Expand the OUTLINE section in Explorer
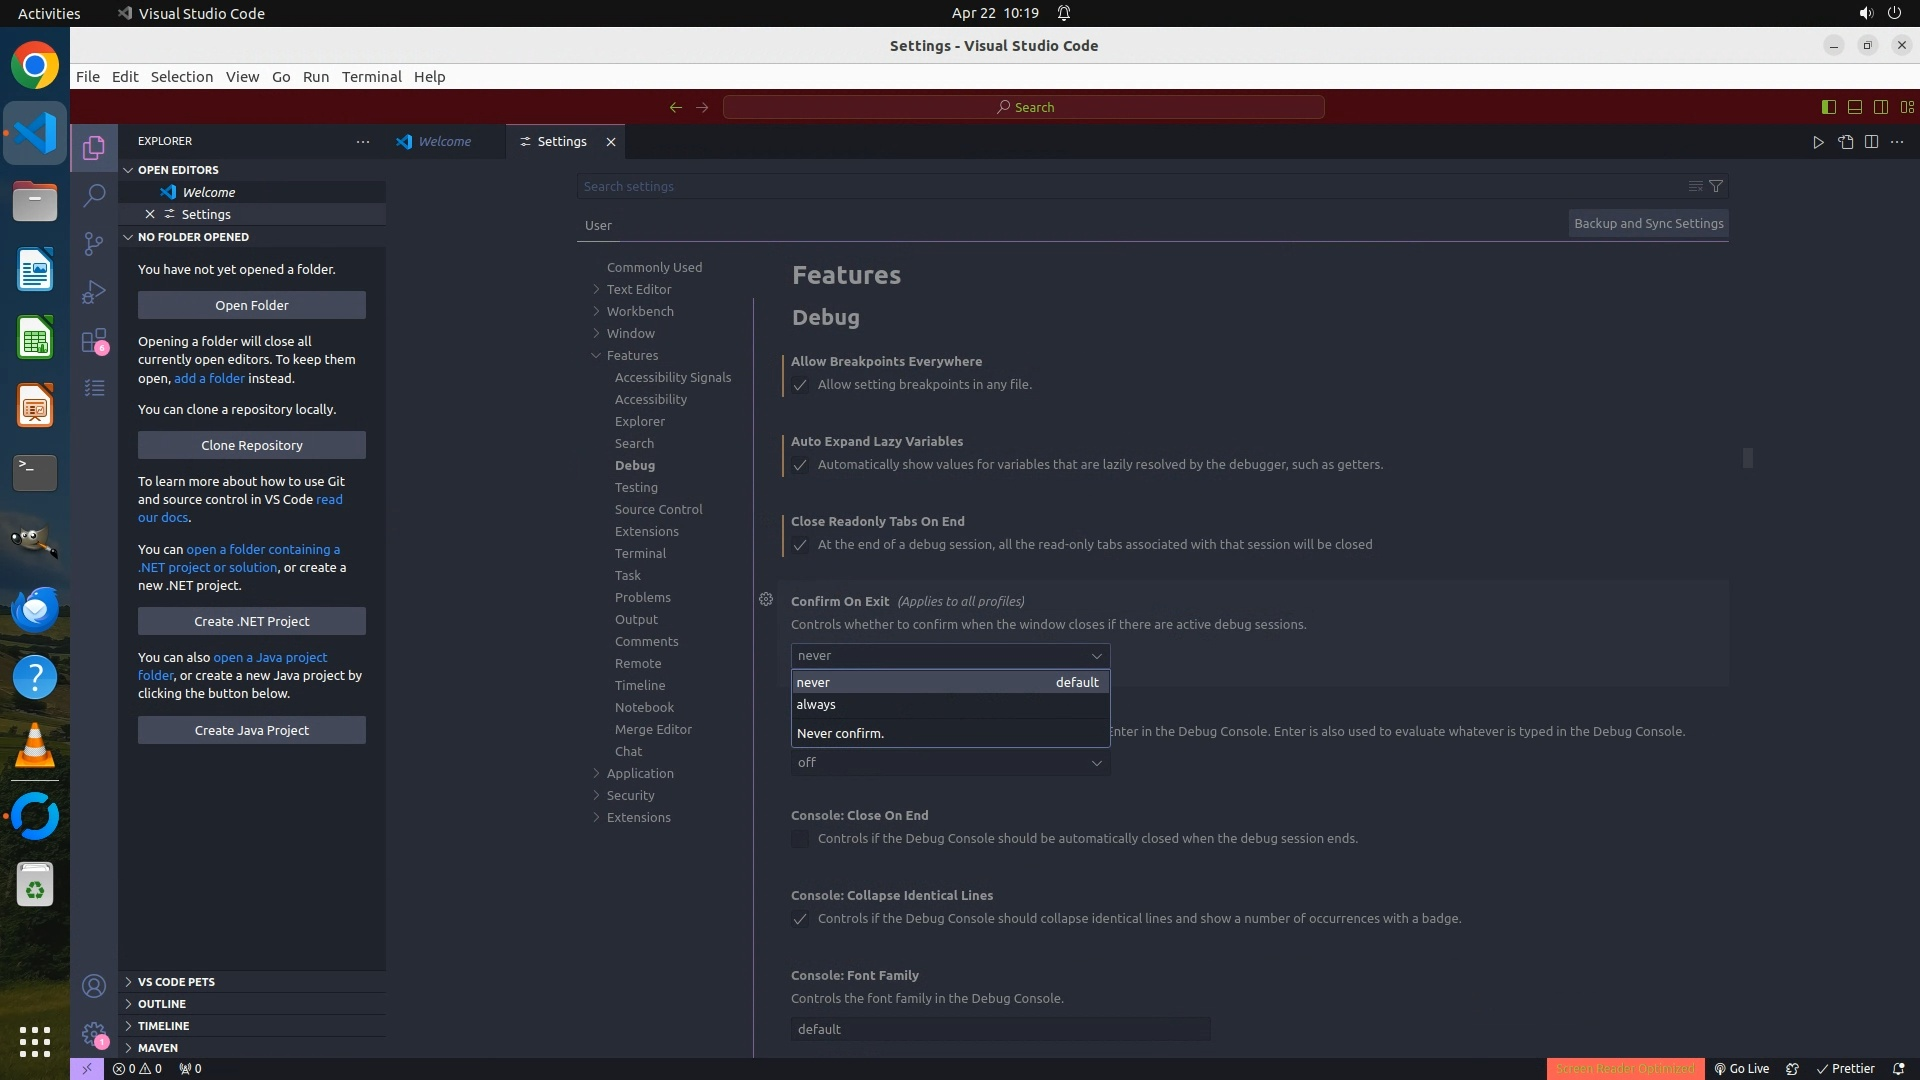This screenshot has width=1920, height=1080. tap(162, 1004)
